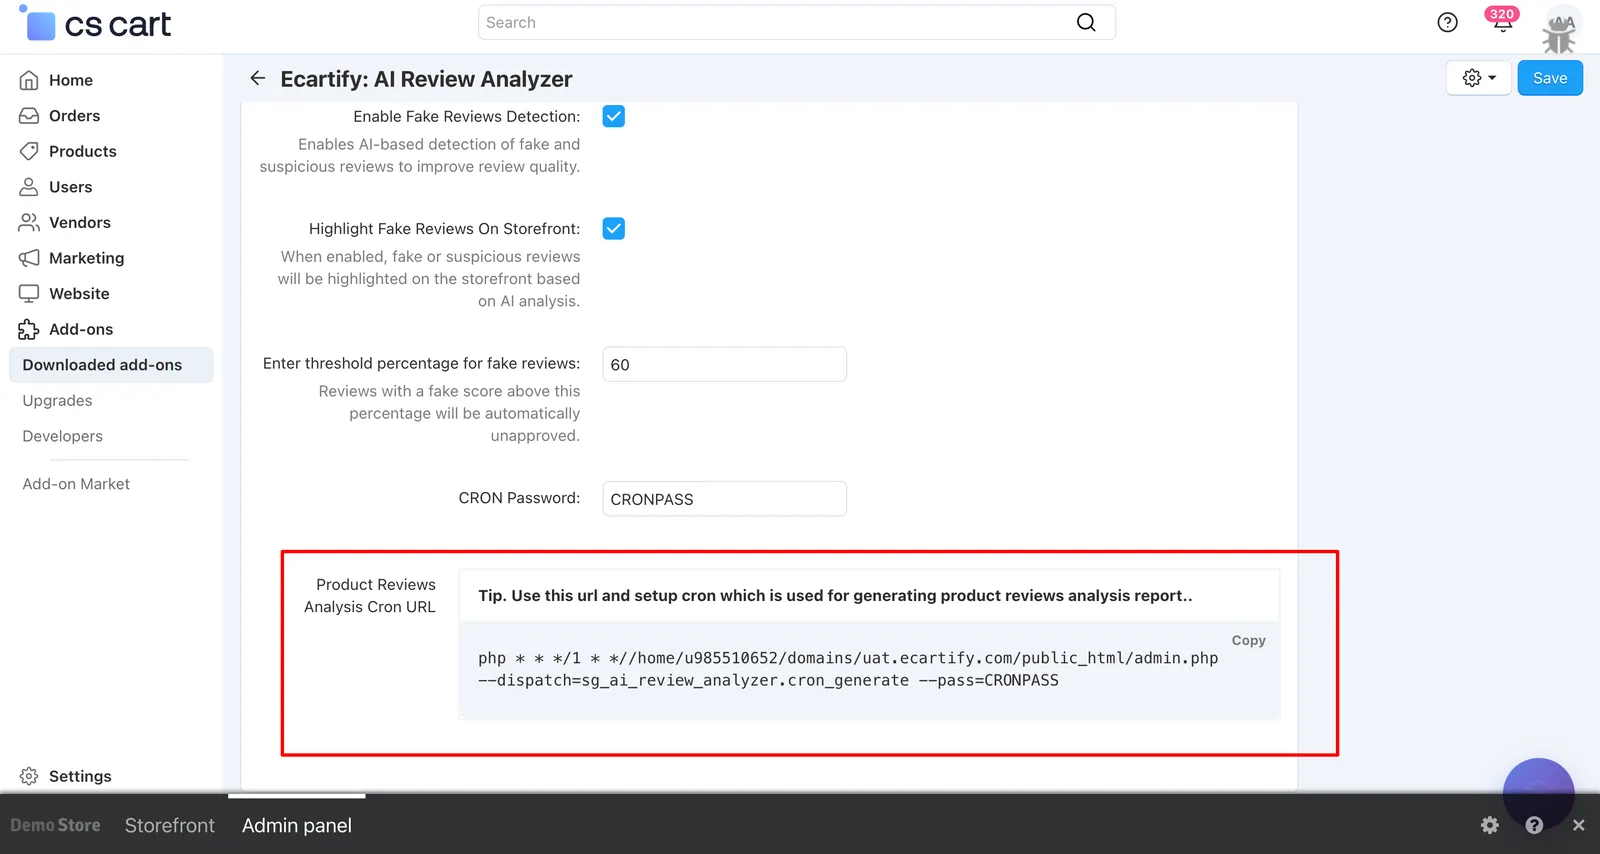The image size is (1600, 854).
Task: Click the purple floating chat bubble
Action: 1538,793
